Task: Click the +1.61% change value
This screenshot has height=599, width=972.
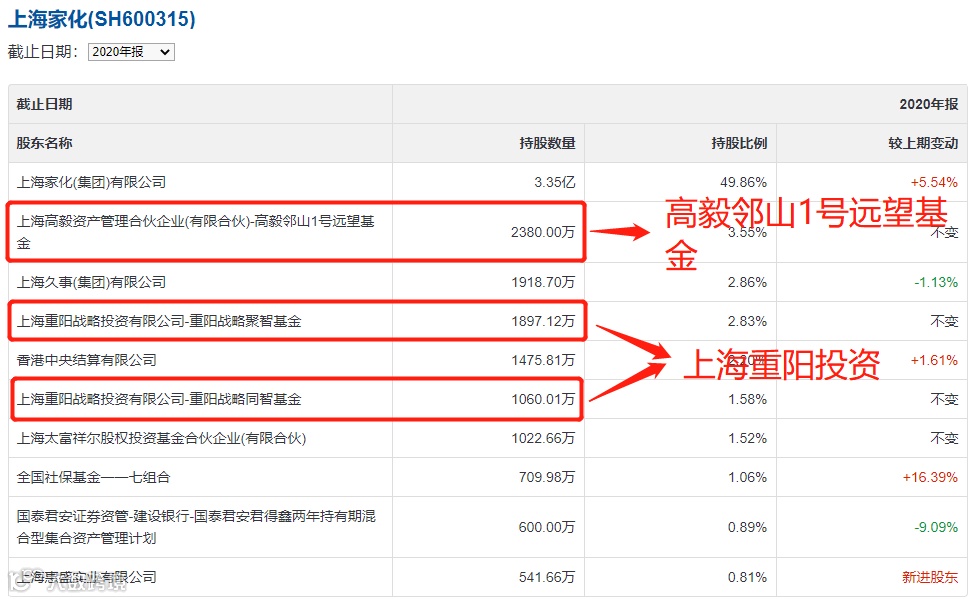Action: pyautogui.click(x=934, y=360)
